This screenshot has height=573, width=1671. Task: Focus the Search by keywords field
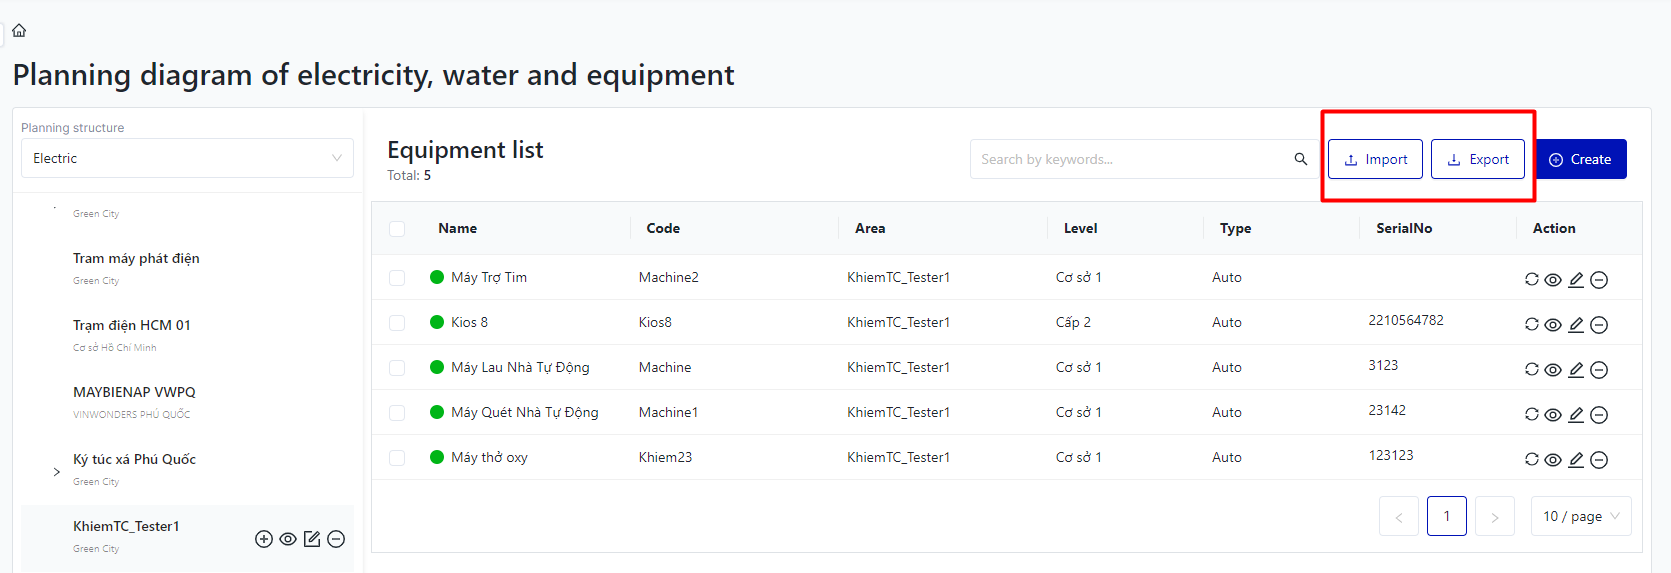(1130, 159)
